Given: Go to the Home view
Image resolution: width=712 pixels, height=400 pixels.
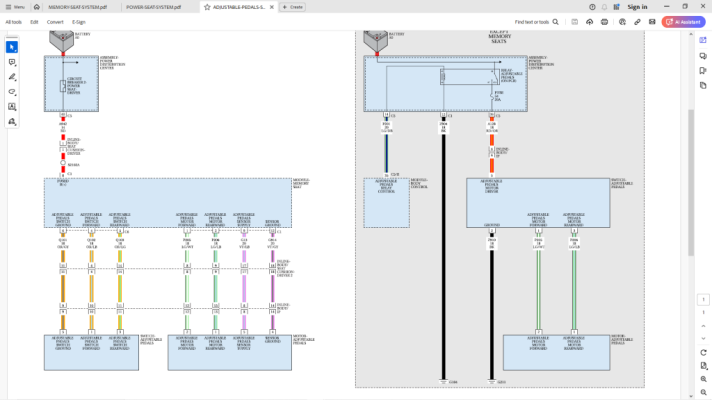Looking at the screenshot, I should [37, 7].
